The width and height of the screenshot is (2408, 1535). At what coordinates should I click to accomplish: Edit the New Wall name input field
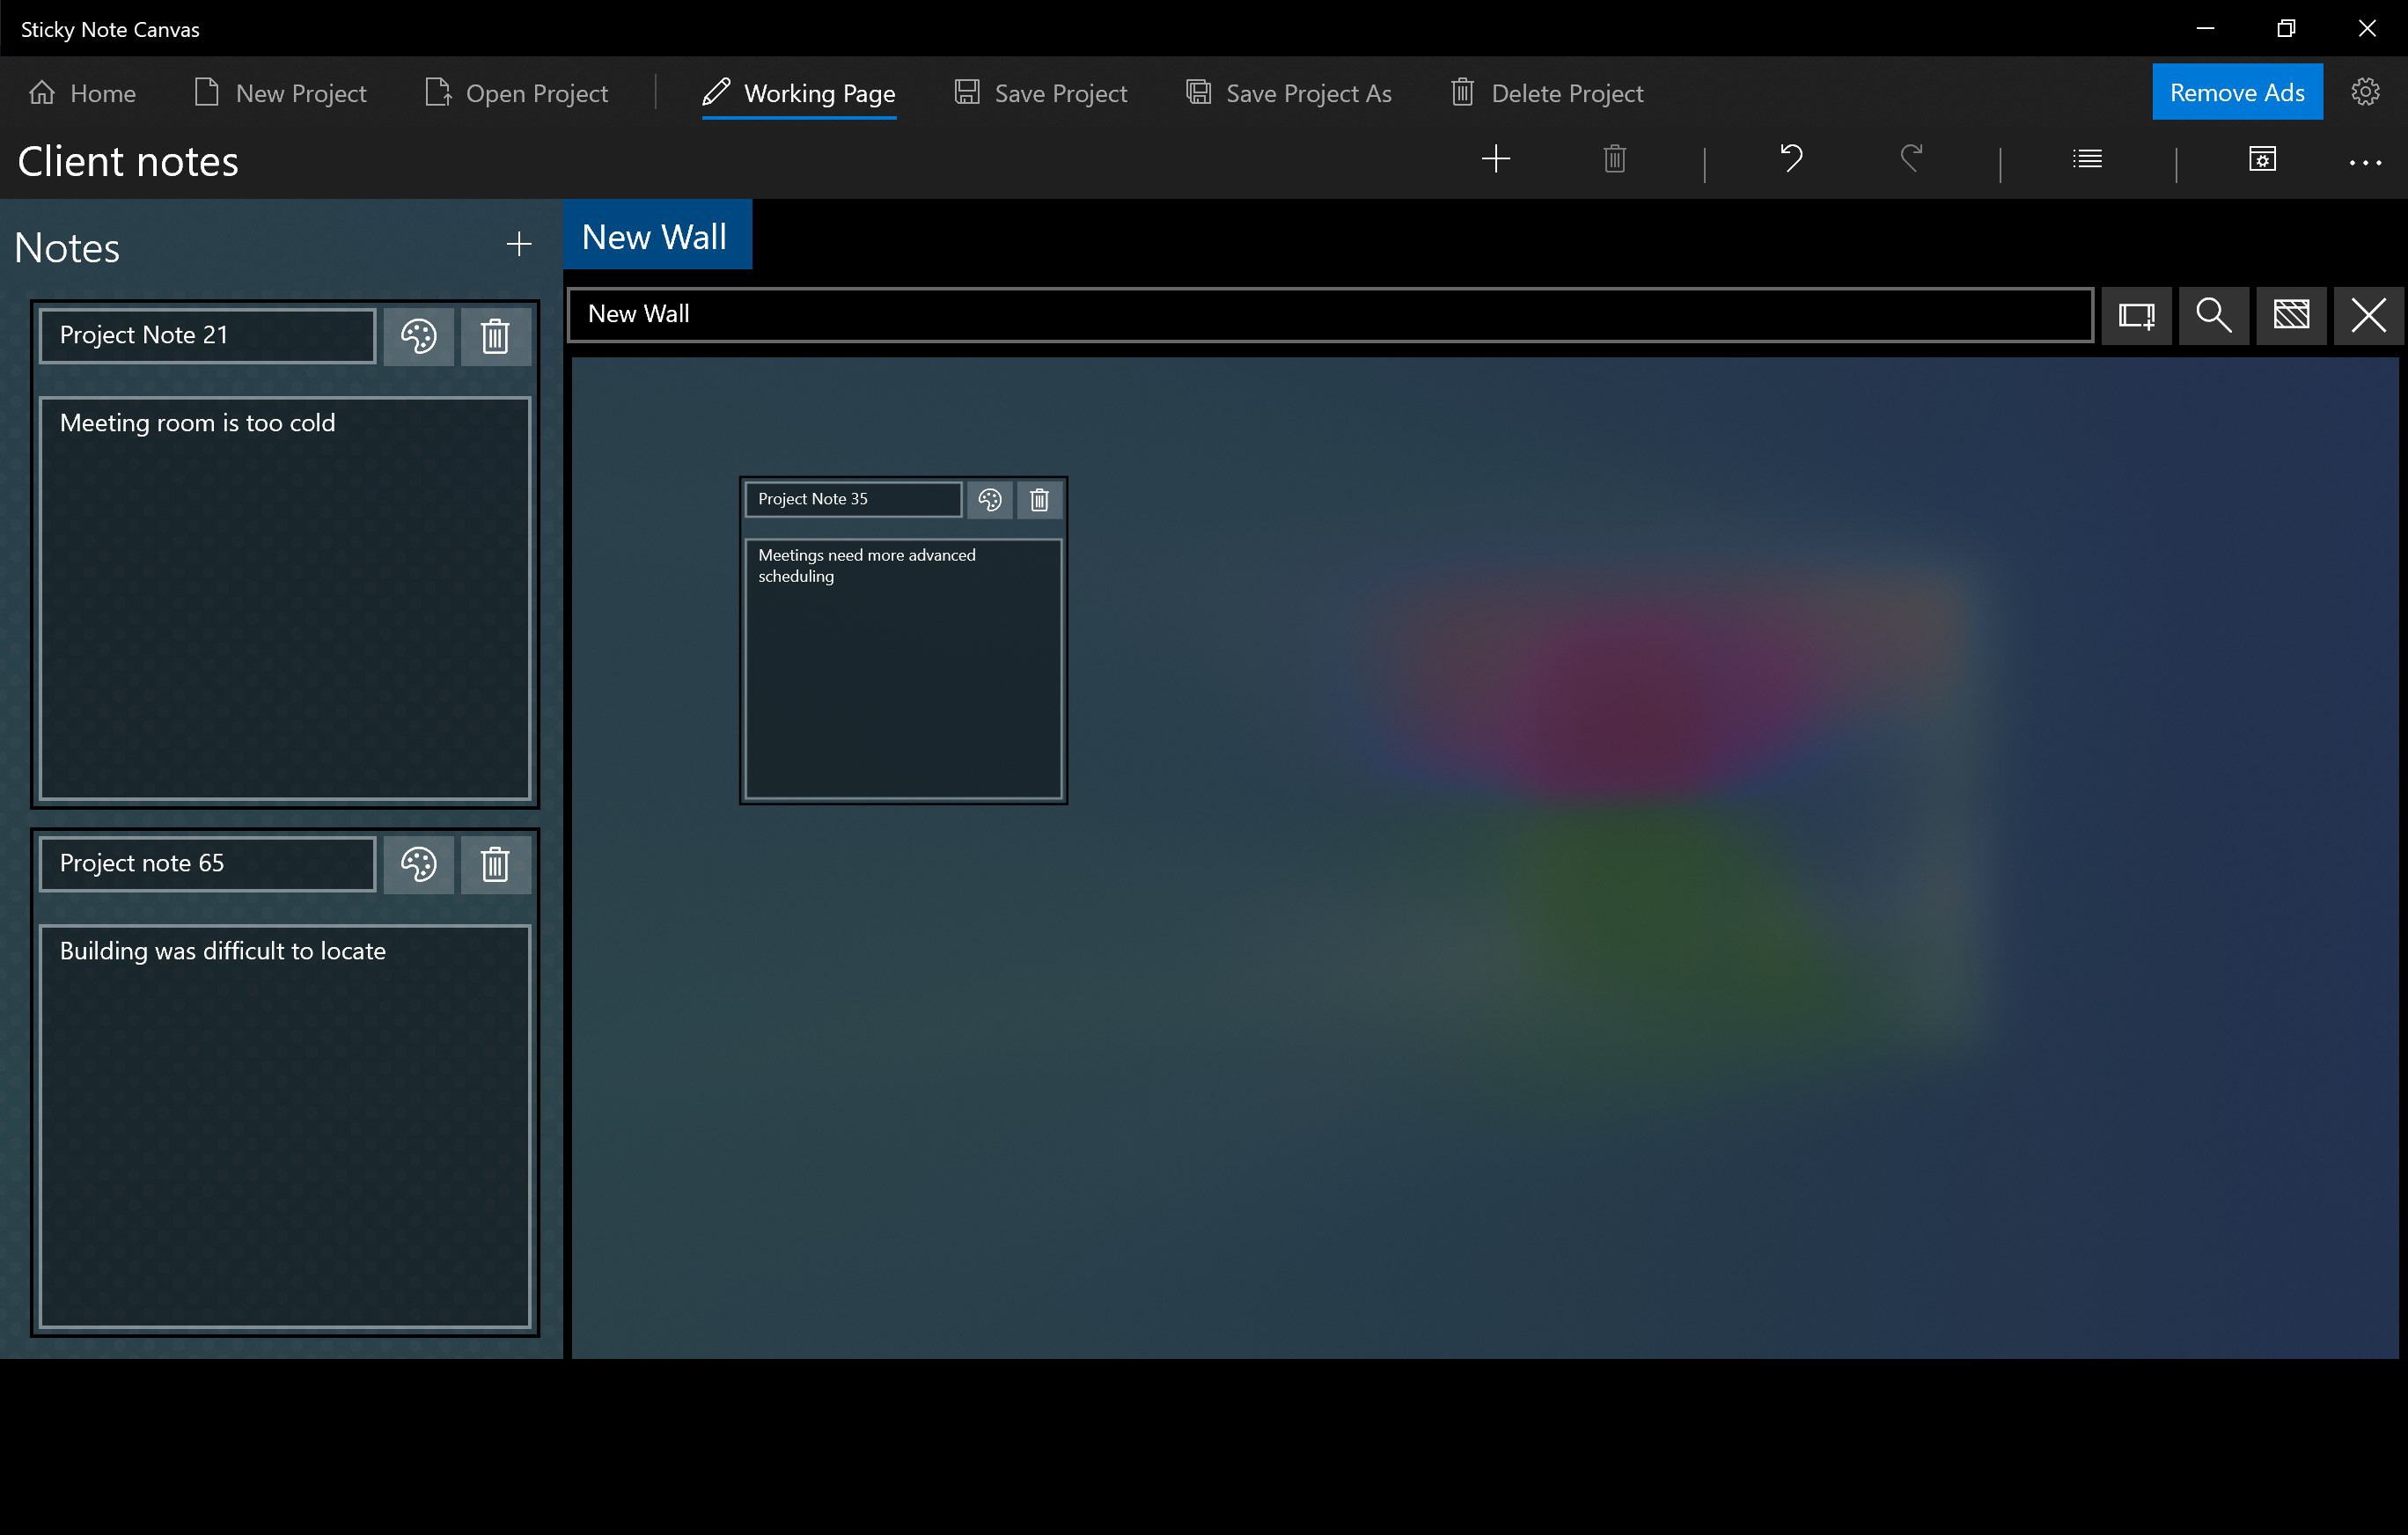tap(1334, 314)
